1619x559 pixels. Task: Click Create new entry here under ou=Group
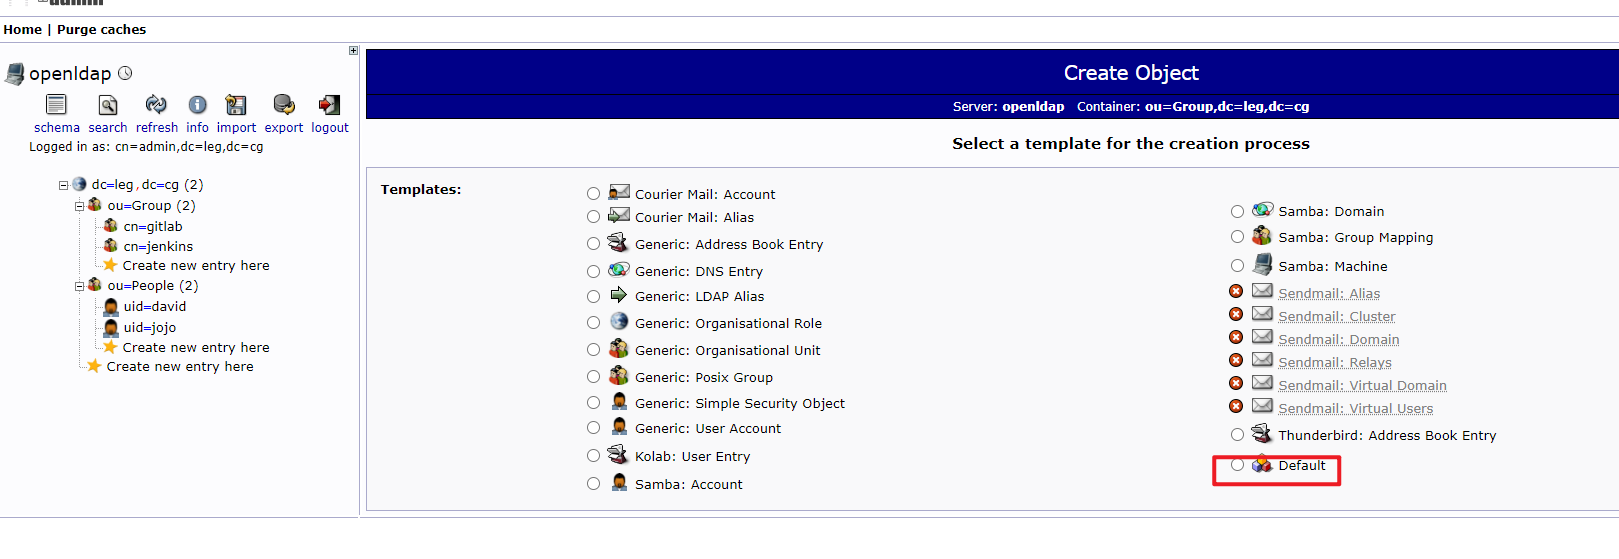(x=195, y=265)
